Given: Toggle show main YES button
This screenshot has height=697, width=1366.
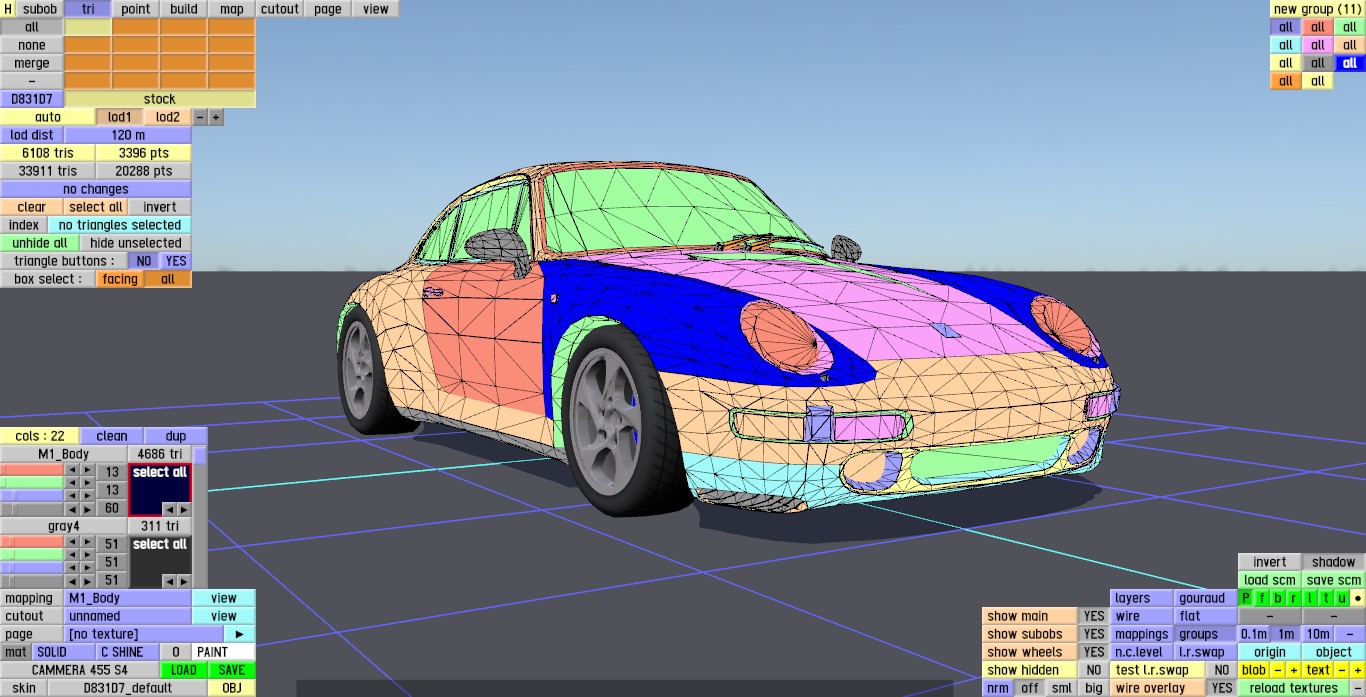Looking at the screenshot, I should (x=1094, y=616).
